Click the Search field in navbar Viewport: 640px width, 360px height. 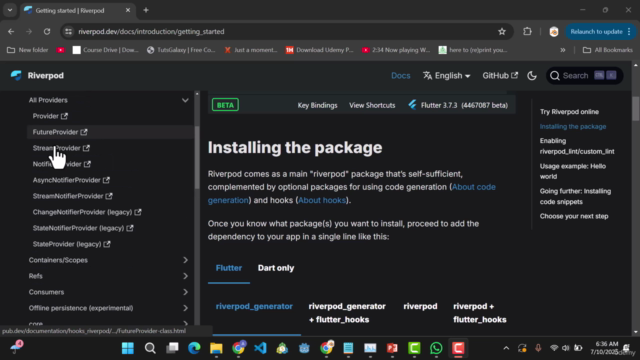click(584, 76)
